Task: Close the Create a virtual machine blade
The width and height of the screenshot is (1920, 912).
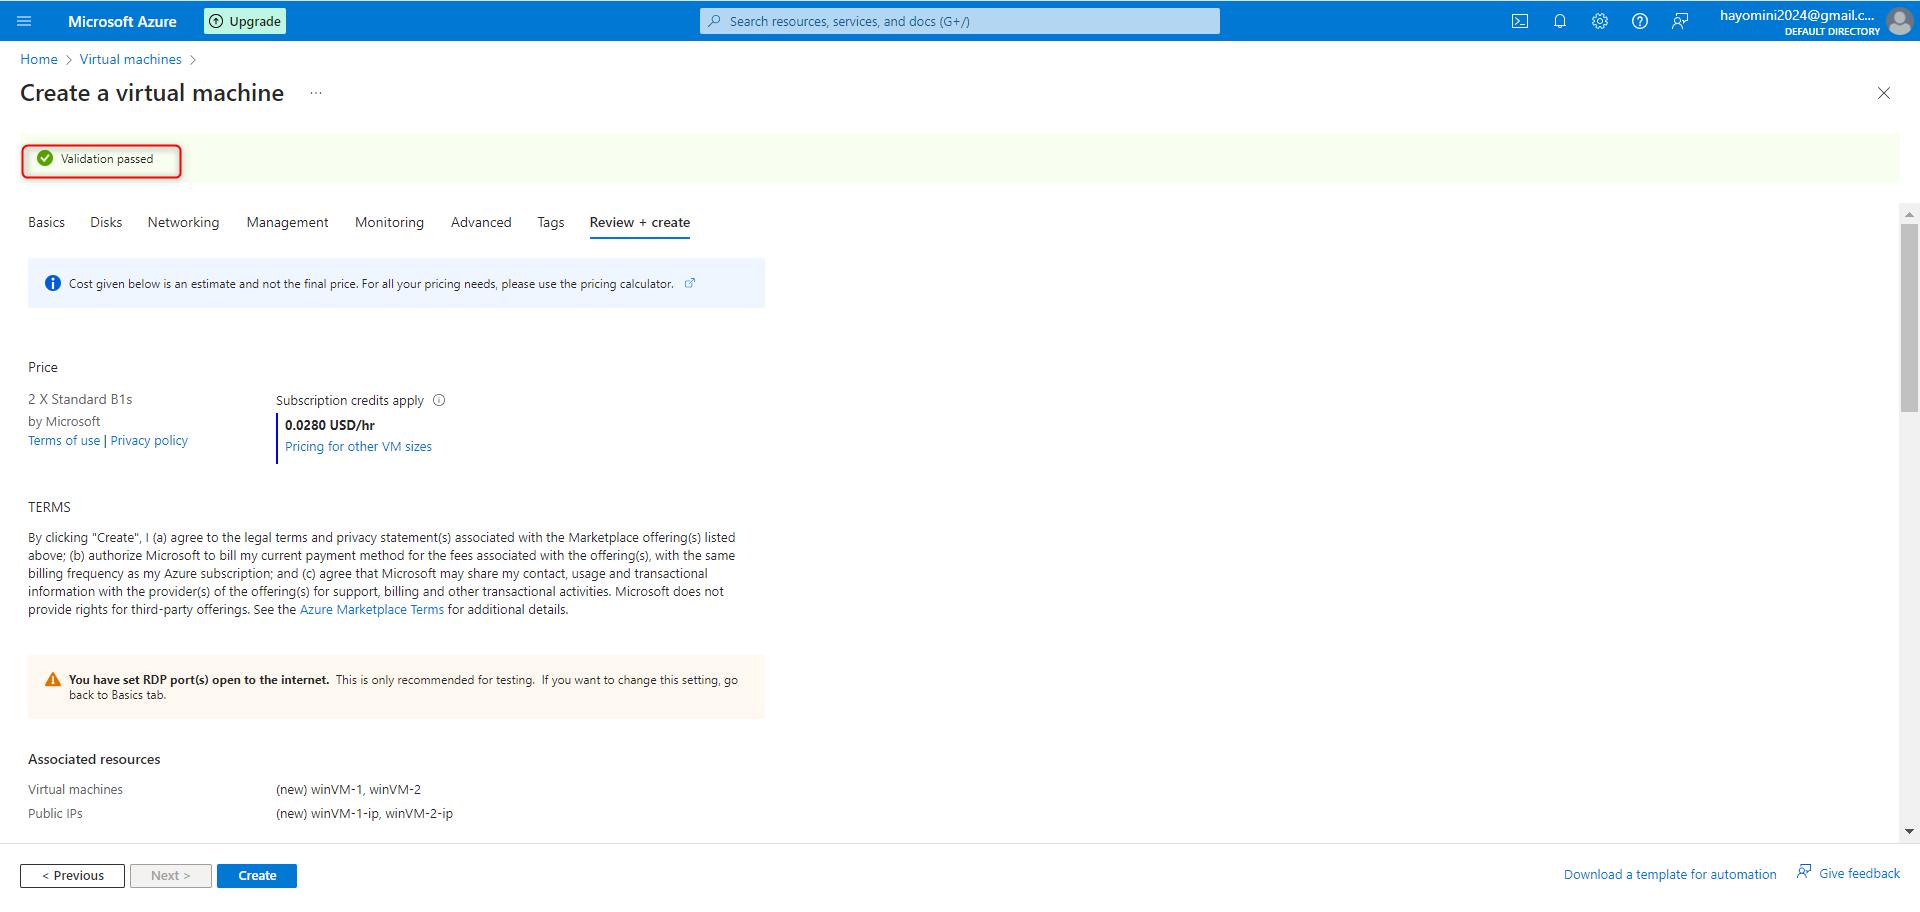Action: (x=1884, y=93)
